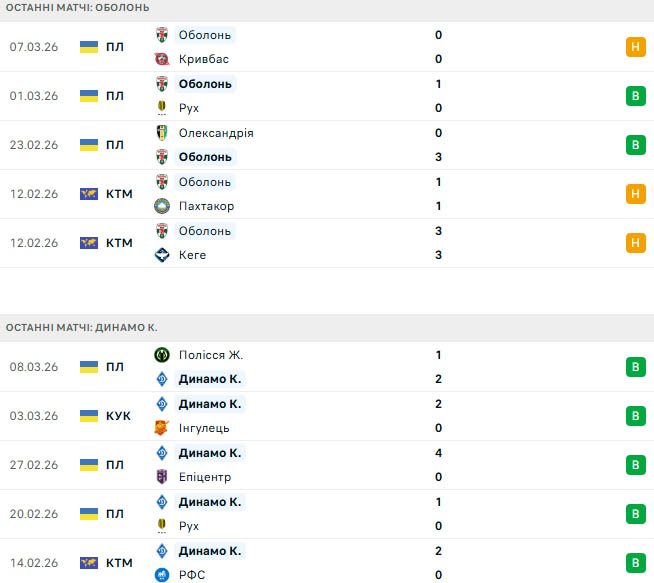Click the 20.02.26 Dynamo–Rukh match date
This screenshot has height=583, width=654.
[x=34, y=514]
